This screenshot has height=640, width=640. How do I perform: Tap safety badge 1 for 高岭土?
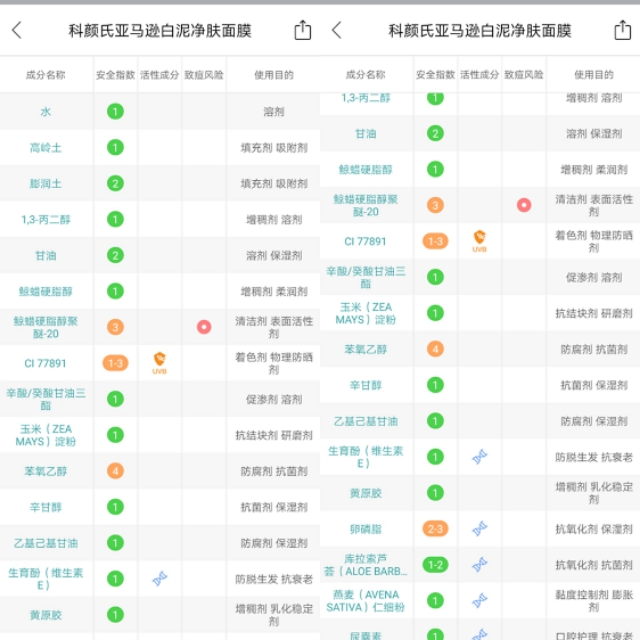115,147
